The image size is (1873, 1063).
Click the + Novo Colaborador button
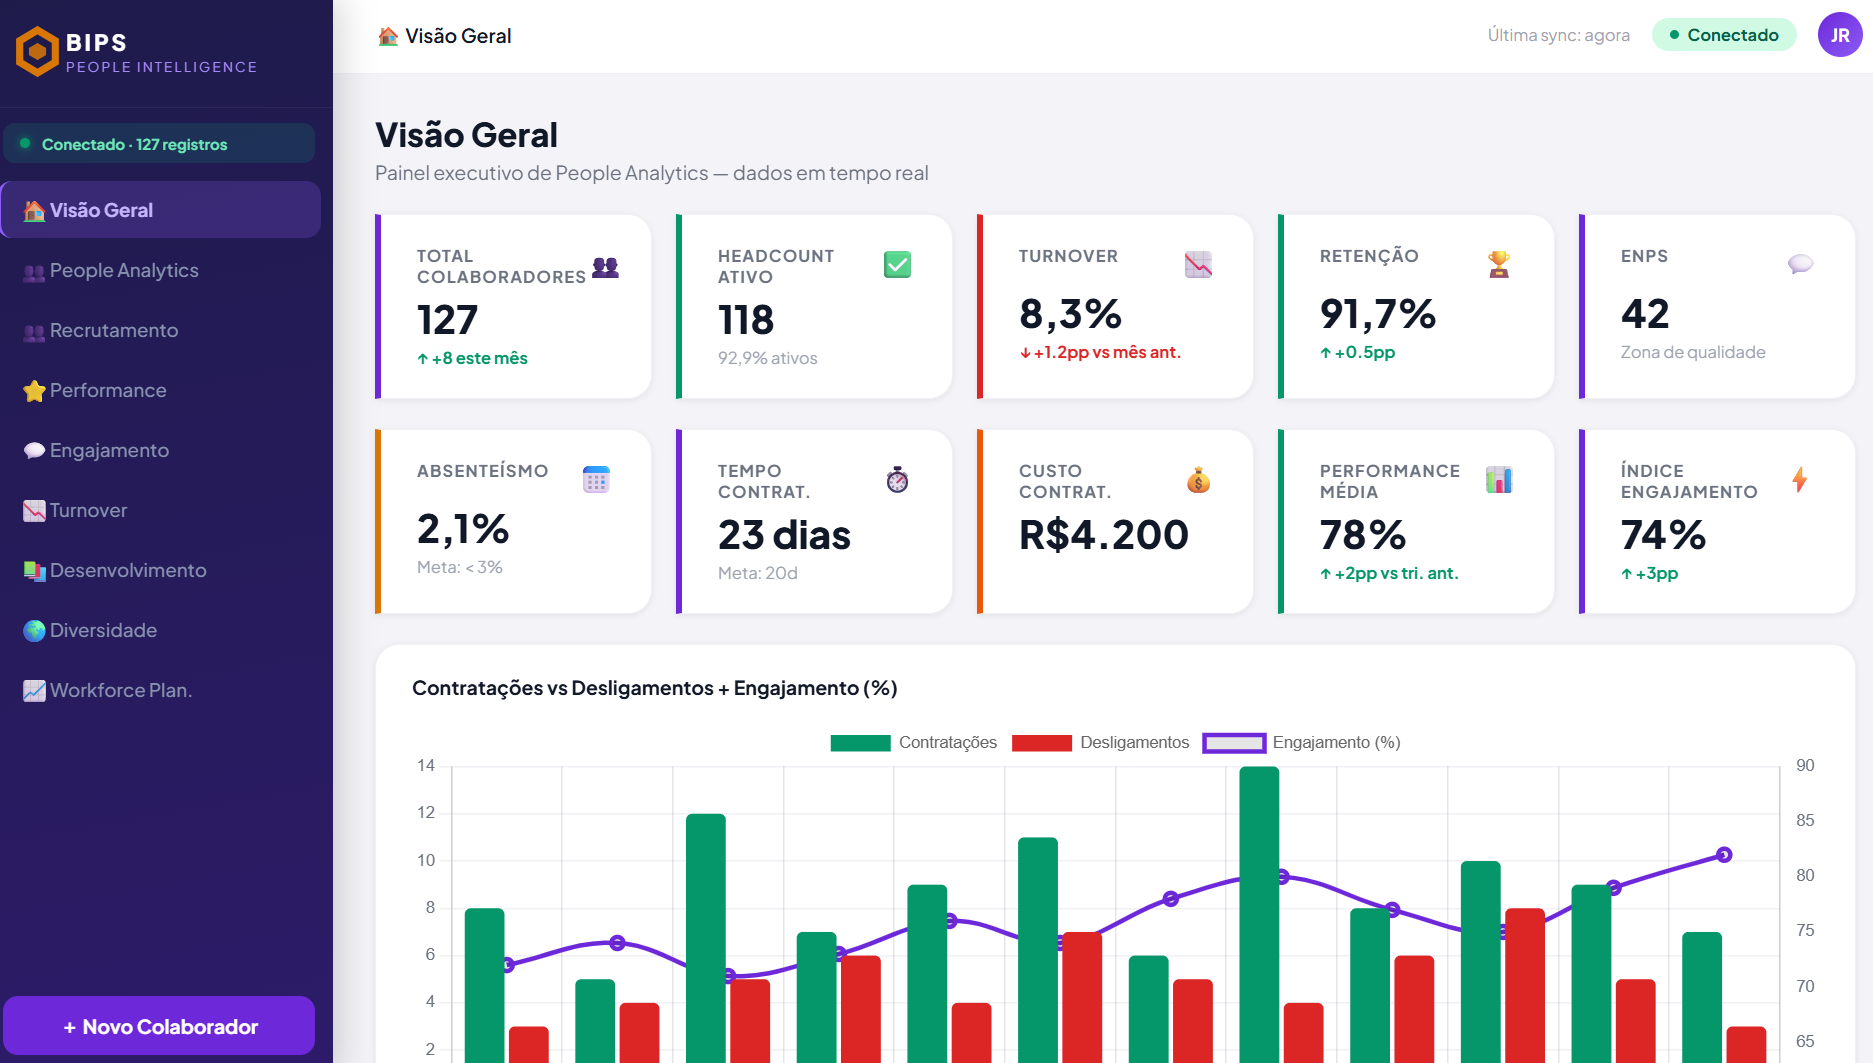159,1026
